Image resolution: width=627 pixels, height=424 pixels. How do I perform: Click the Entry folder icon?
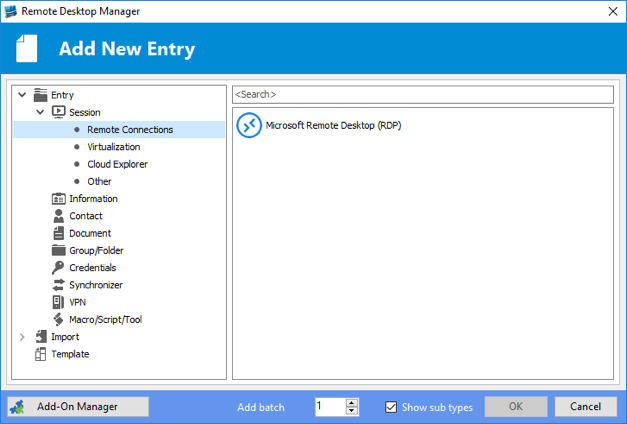(40, 95)
